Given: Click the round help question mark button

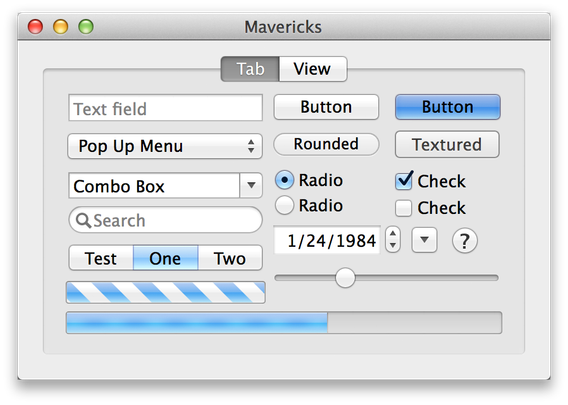Looking at the screenshot, I should click(464, 241).
